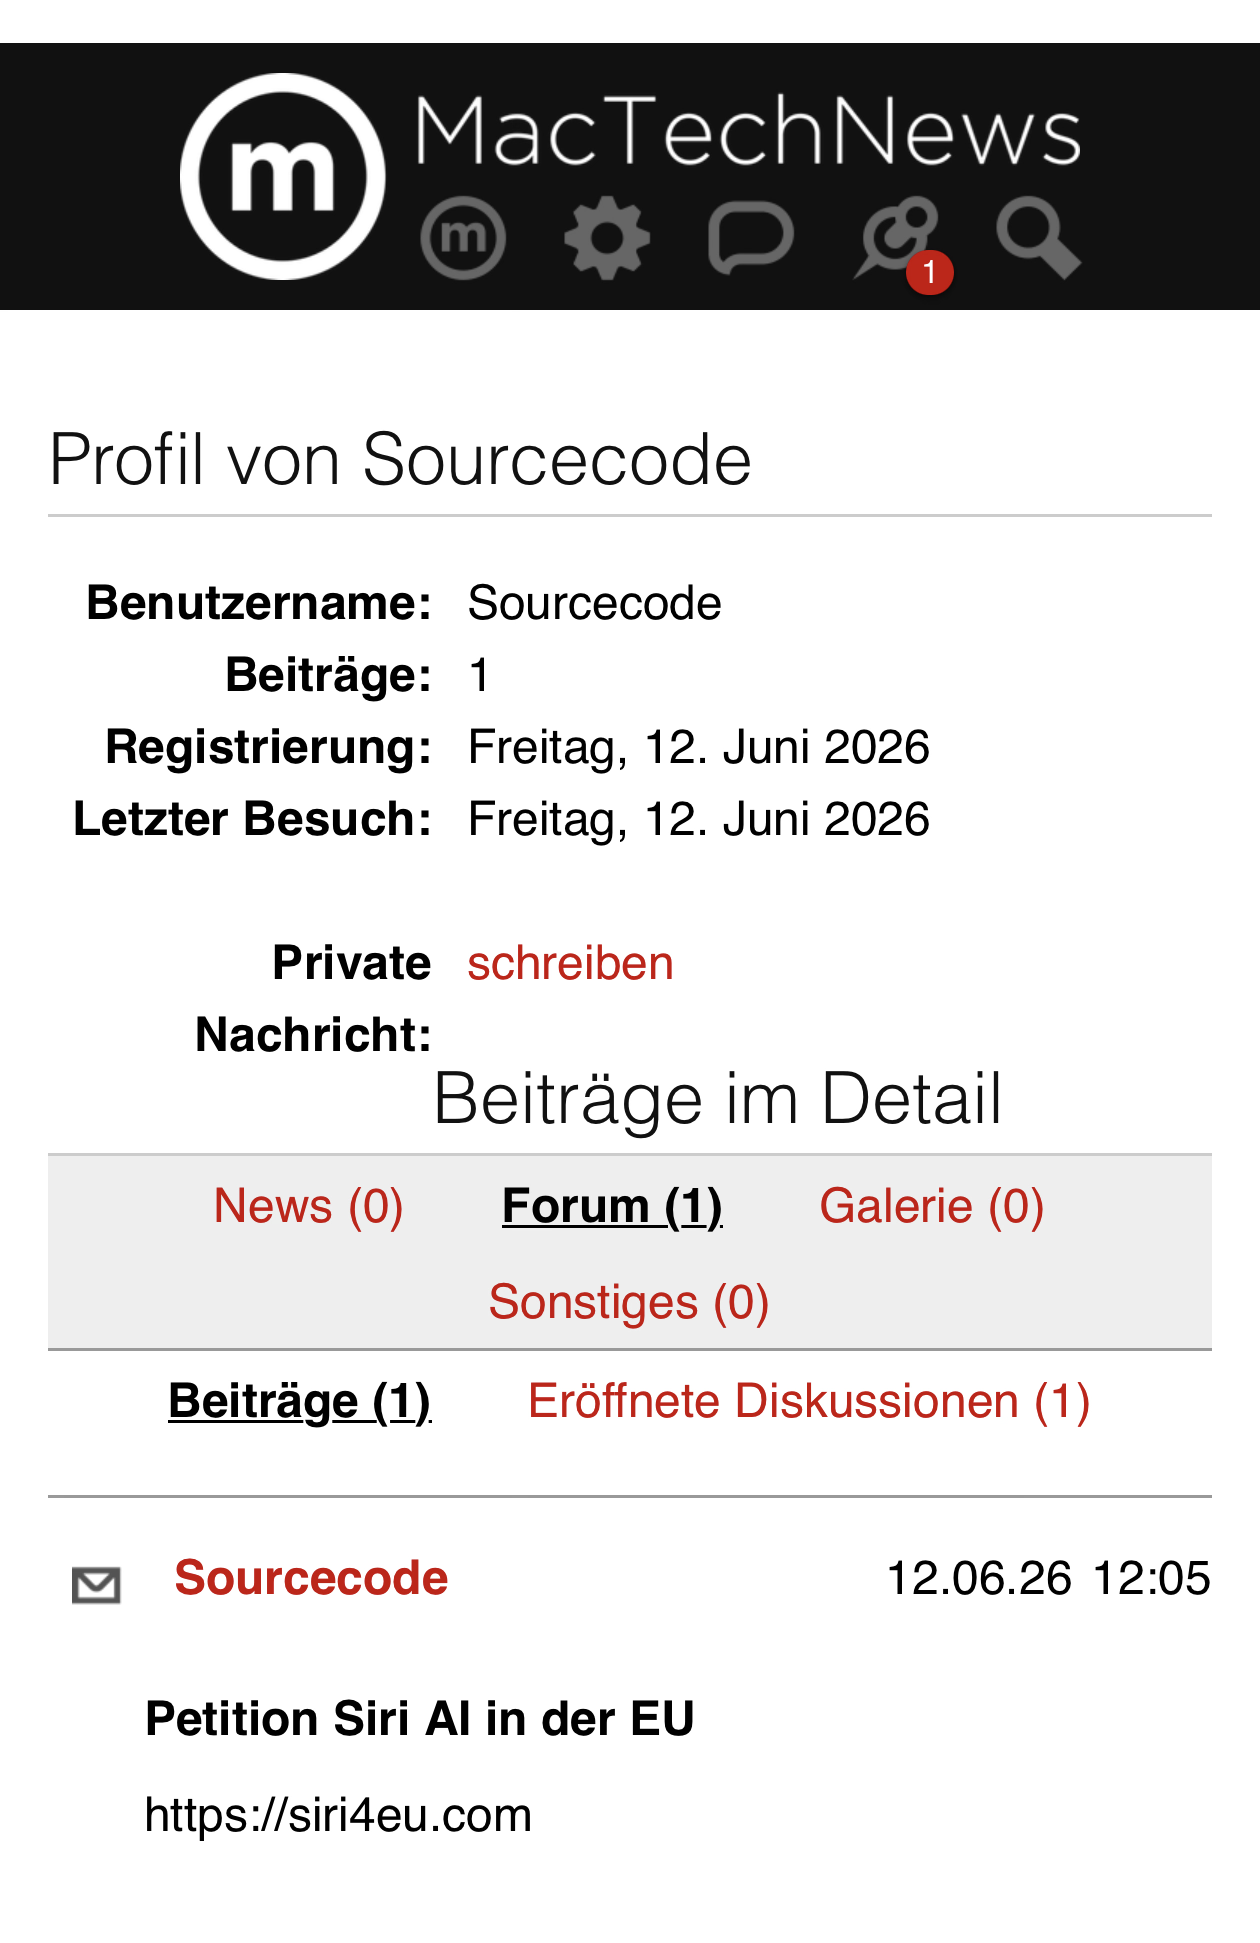Open the red Sourcecode author link
1260x1943 pixels.
click(x=311, y=1578)
